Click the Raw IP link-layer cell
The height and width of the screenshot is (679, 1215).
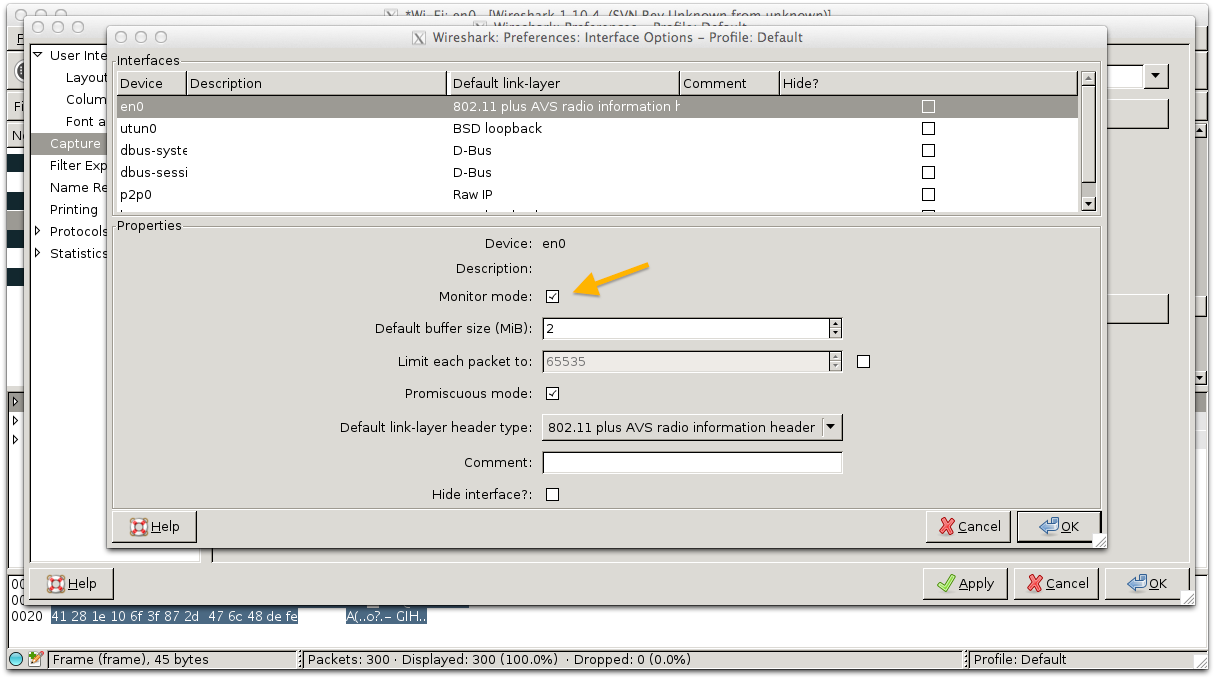[x=473, y=194]
